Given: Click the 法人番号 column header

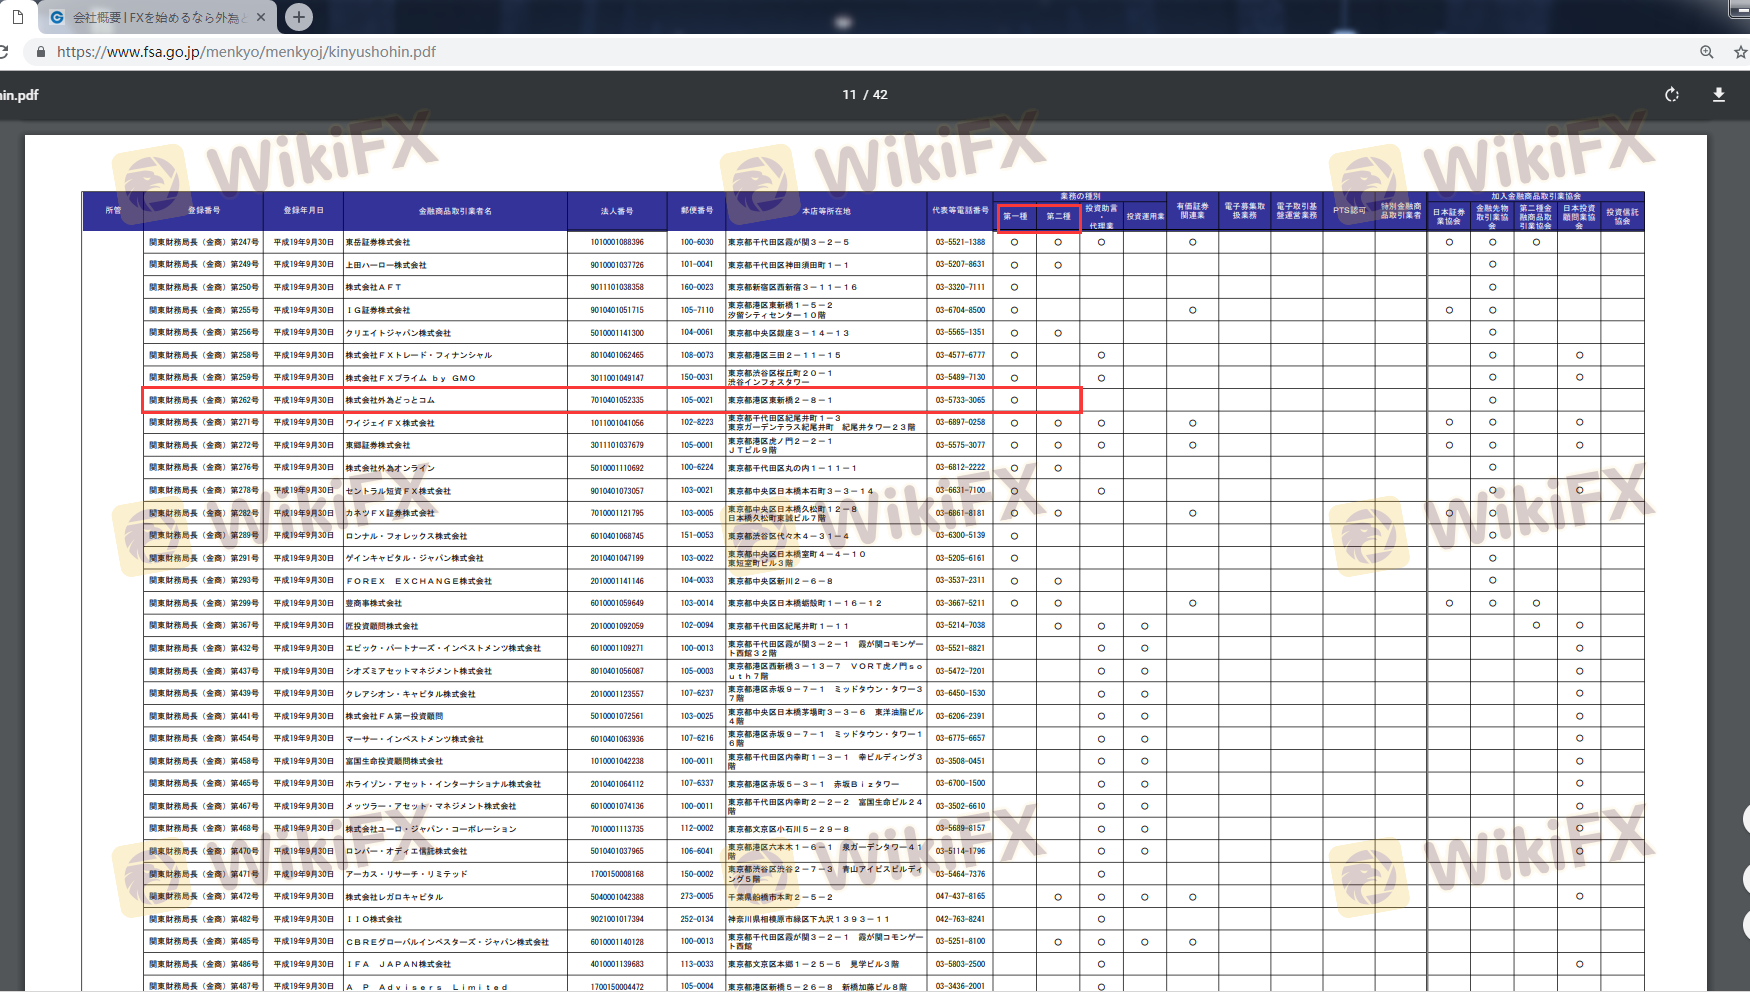Looking at the screenshot, I should tap(617, 211).
